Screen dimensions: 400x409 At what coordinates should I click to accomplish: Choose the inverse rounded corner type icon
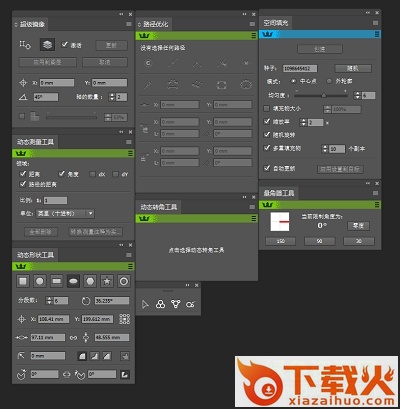click(94, 356)
